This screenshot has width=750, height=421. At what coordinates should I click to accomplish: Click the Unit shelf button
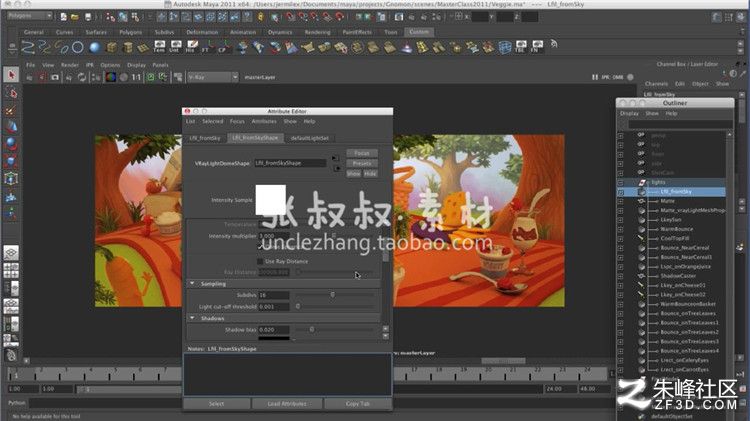(x=174, y=47)
